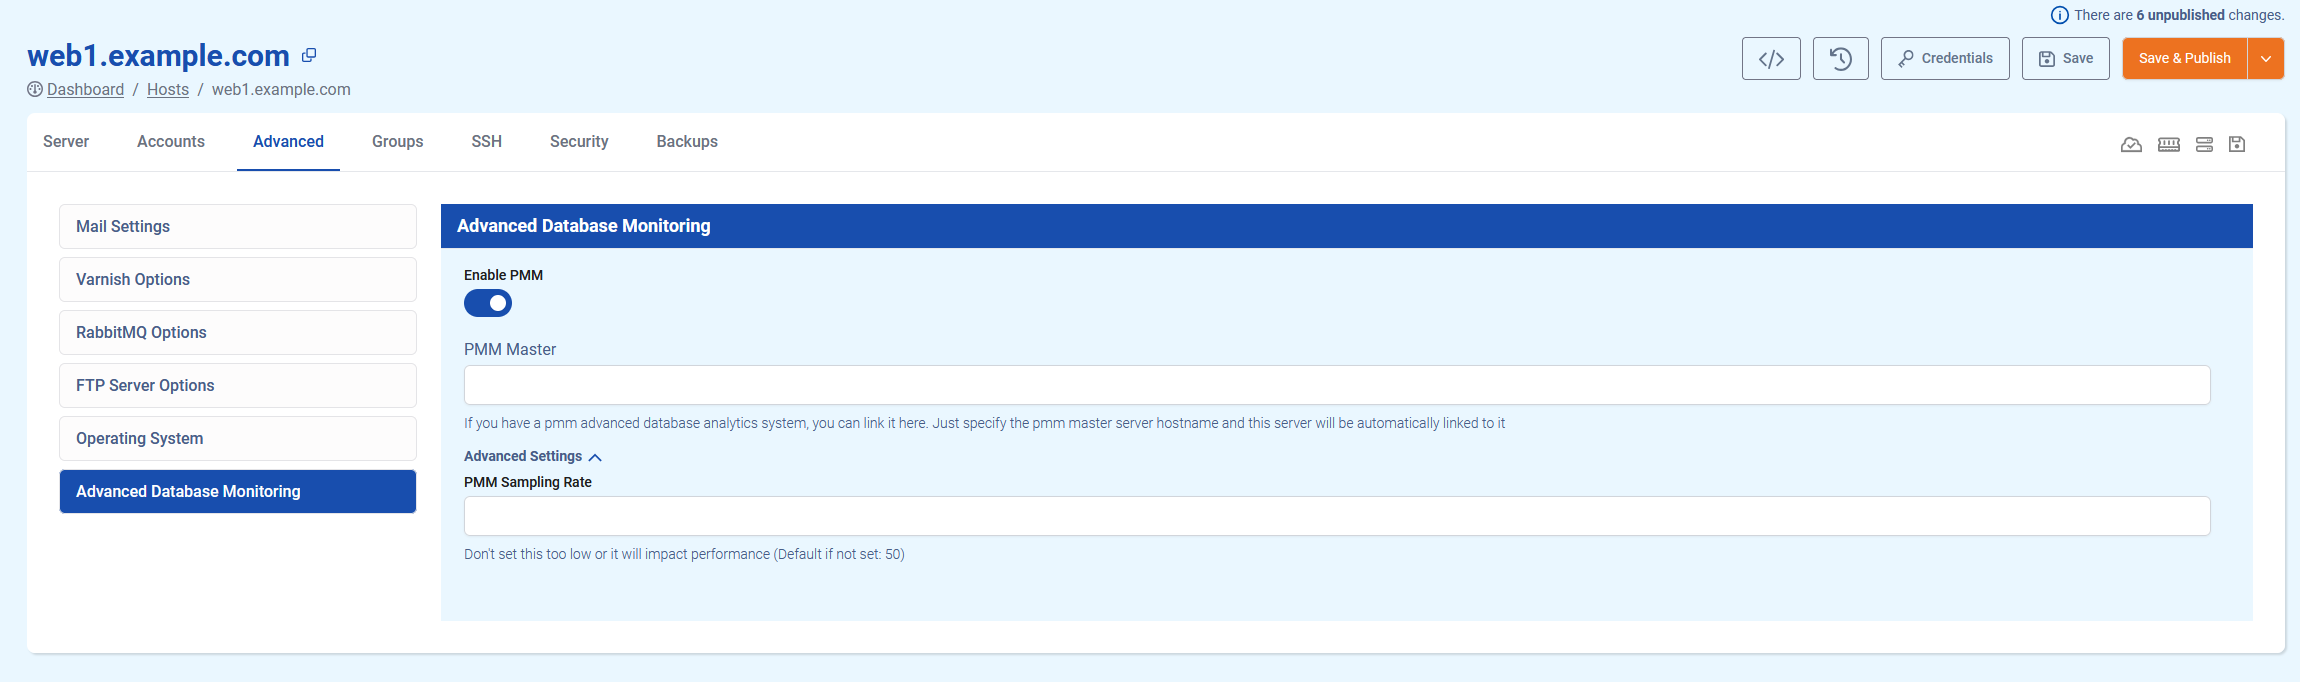Collapse the Advanced Settings section
Image resolution: width=2300 pixels, height=682 pixels.
click(x=533, y=457)
